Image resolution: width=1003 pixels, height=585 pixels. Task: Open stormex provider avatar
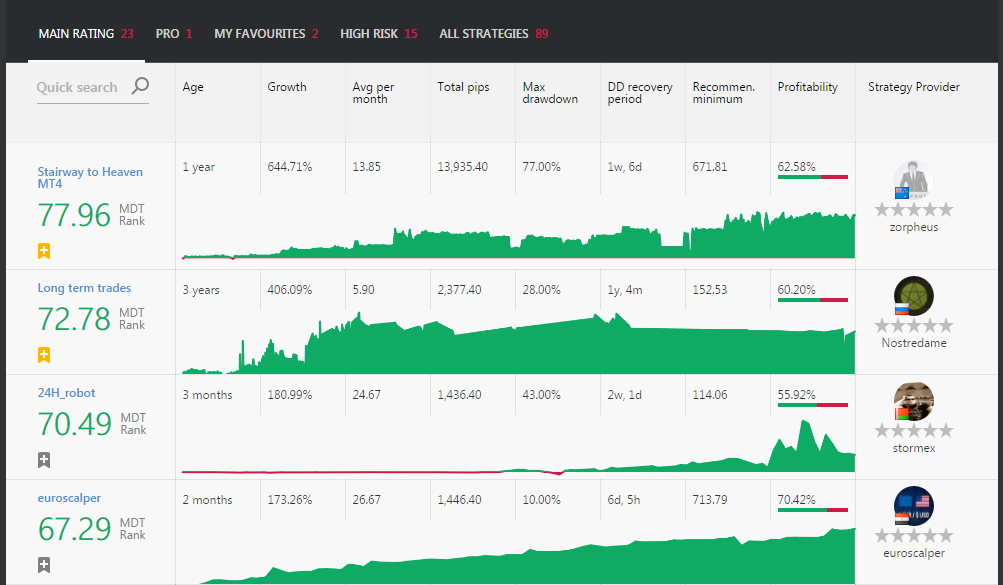tap(913, 402)
